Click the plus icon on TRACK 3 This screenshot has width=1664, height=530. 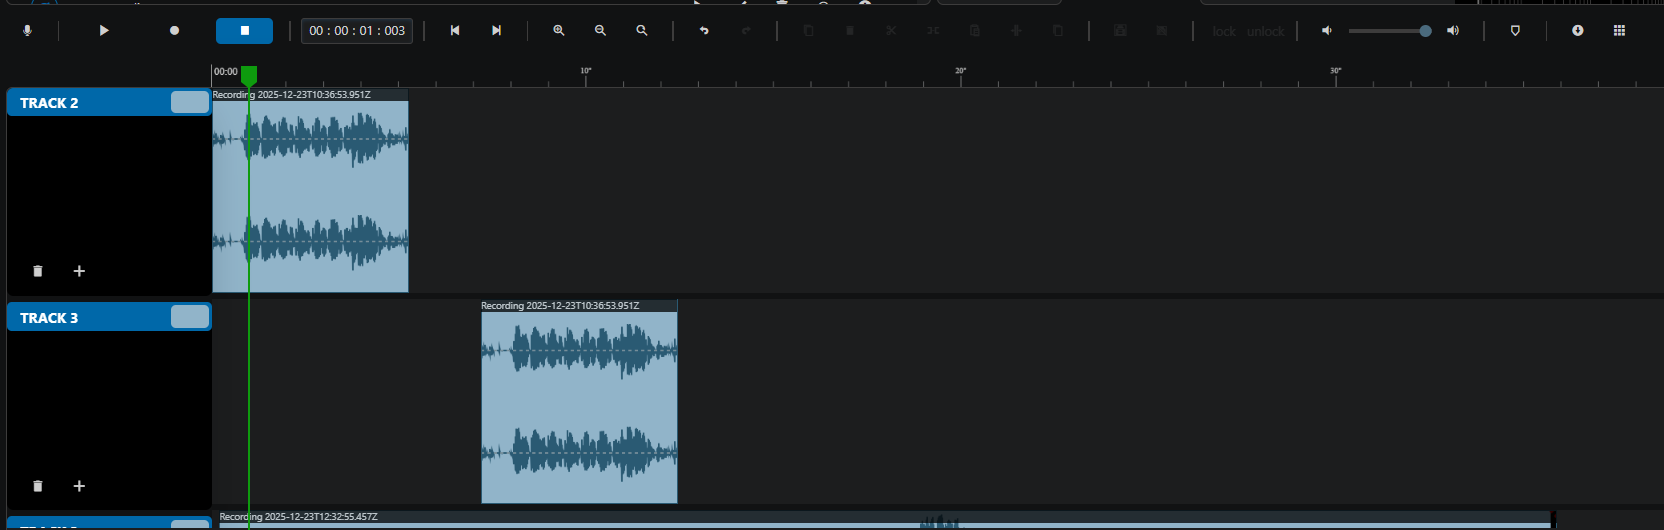point(79,486)
